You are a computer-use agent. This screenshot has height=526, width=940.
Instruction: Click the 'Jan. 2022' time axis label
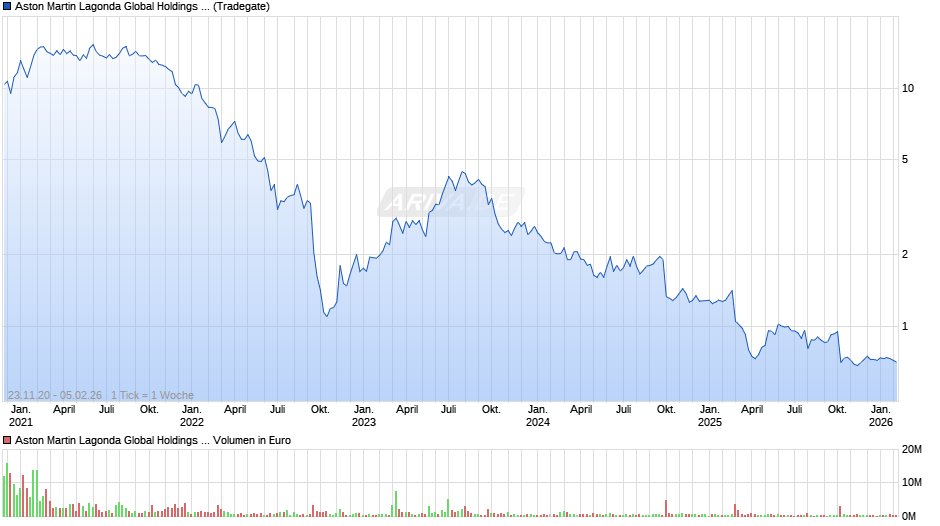(192, 416)
